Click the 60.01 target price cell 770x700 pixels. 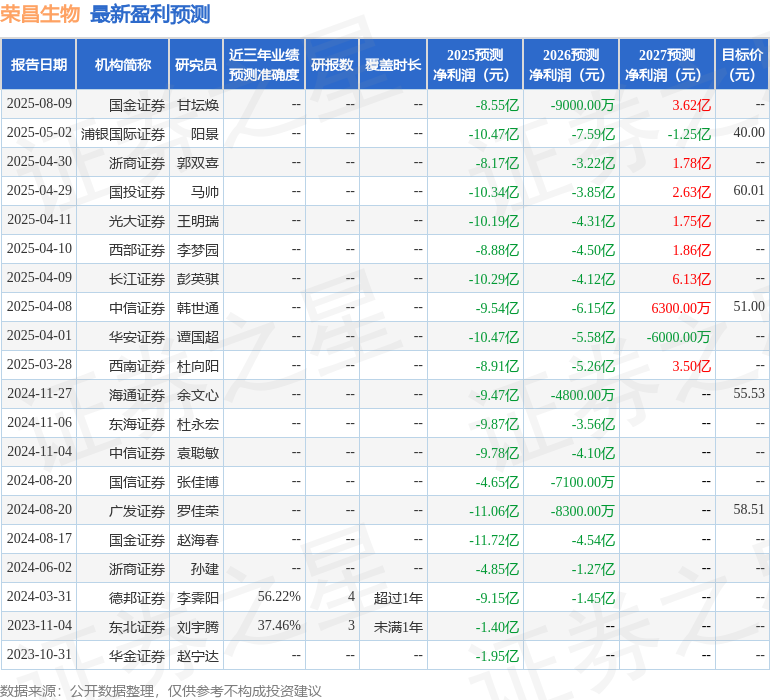(x=748, y=191)
